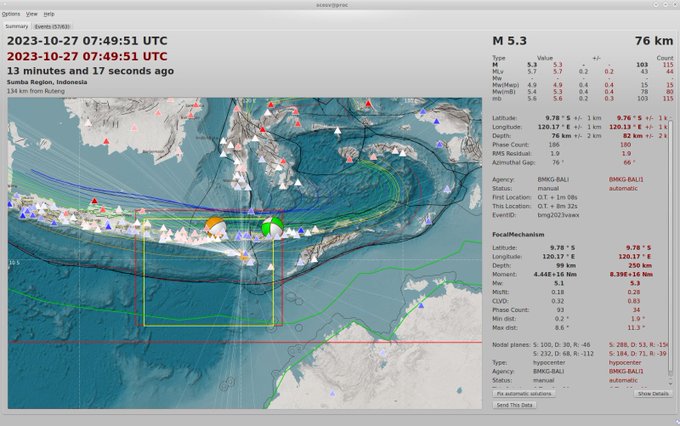Click the Mw(Mwp) magnitude row label
680x426 pixels.
[506, 85]
